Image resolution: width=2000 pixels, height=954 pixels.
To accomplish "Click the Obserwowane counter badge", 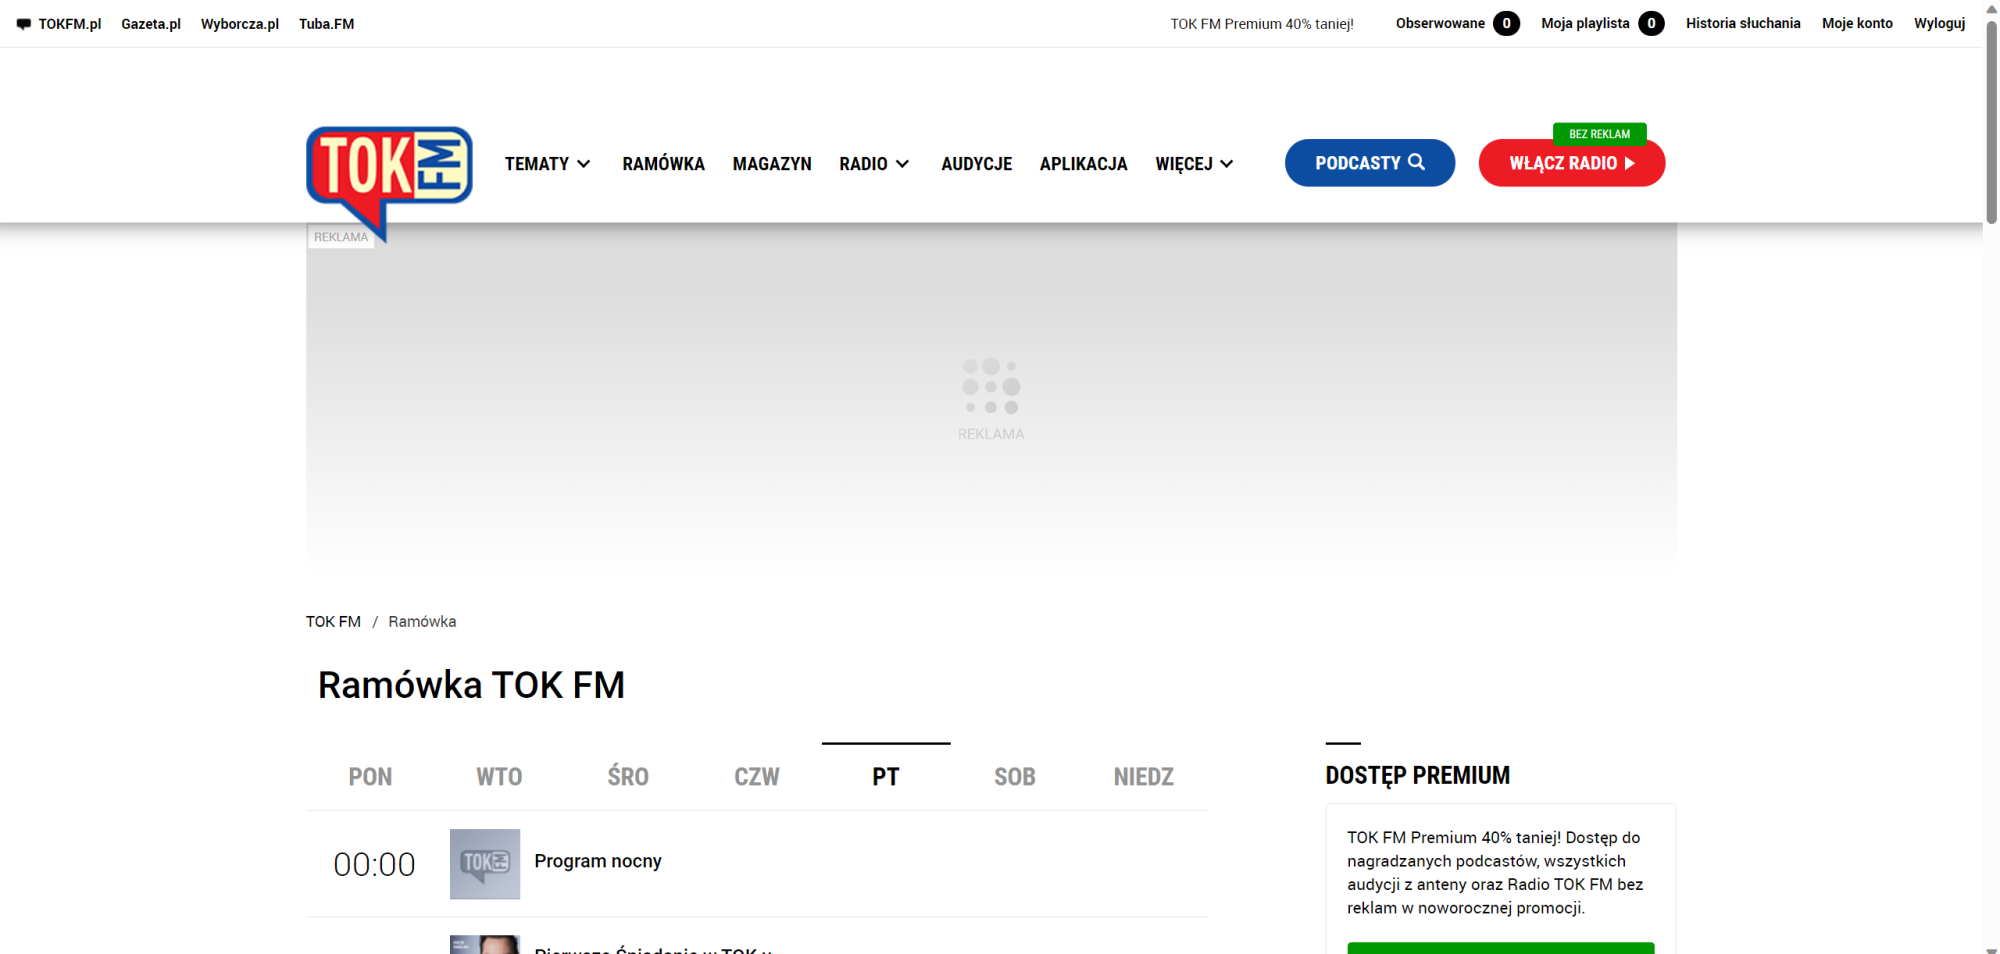I will pyautogui.click(x=1506, y=23).
